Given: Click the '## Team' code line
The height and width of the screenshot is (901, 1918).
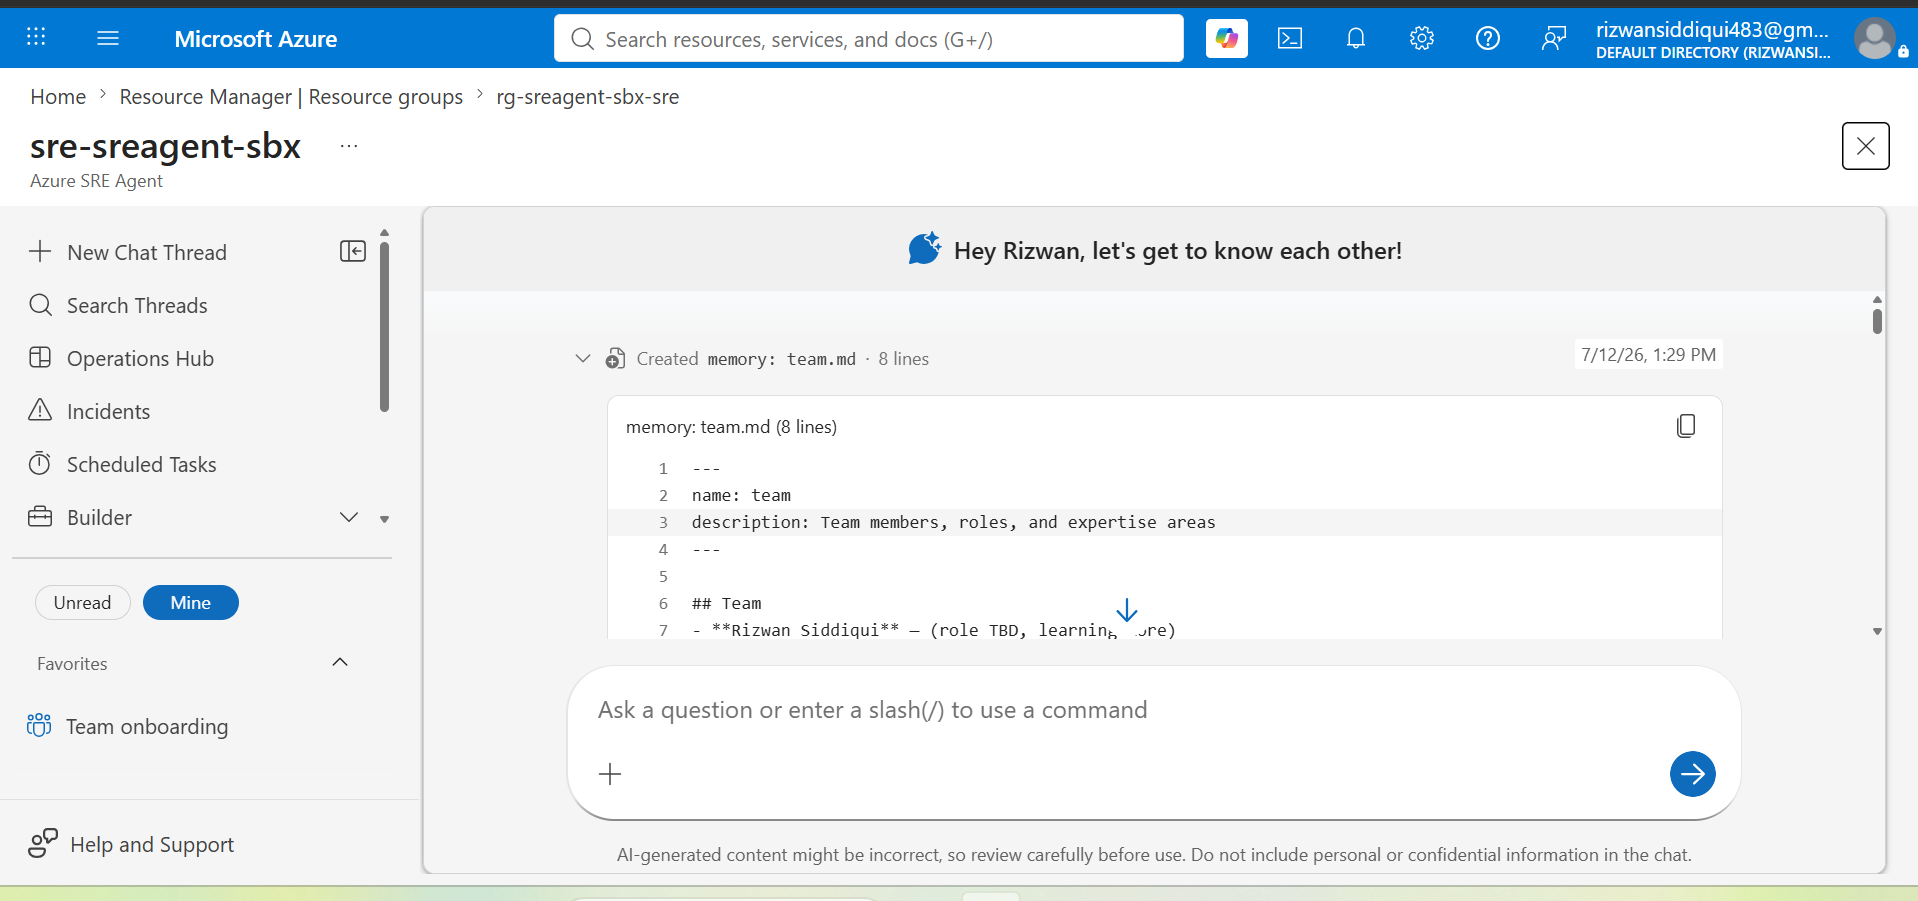Looking at the screenshot, I should click(726, 603).
